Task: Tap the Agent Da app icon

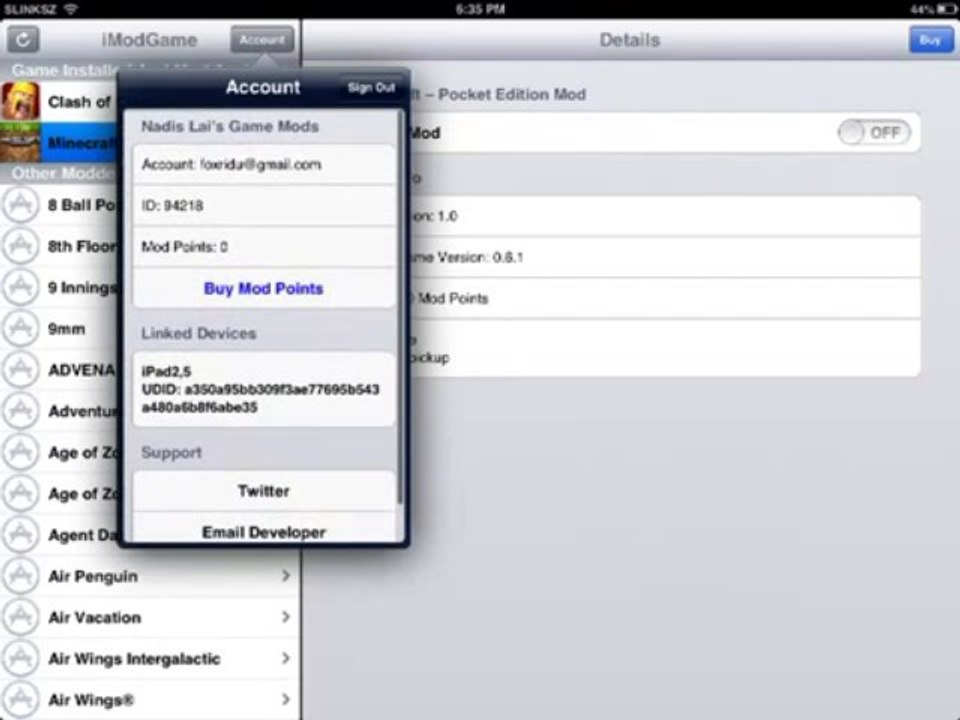Action: pos(21,534)
